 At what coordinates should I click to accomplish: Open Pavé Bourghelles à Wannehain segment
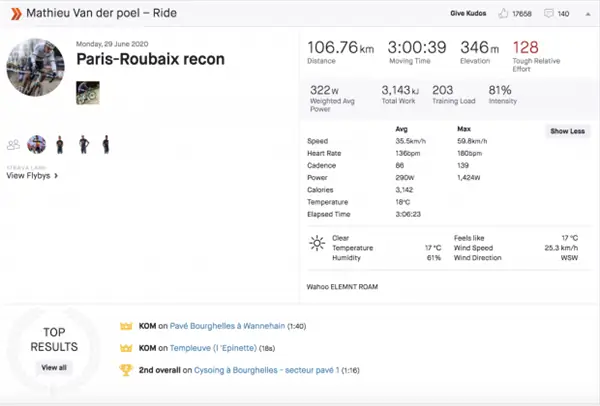[227, 326]
